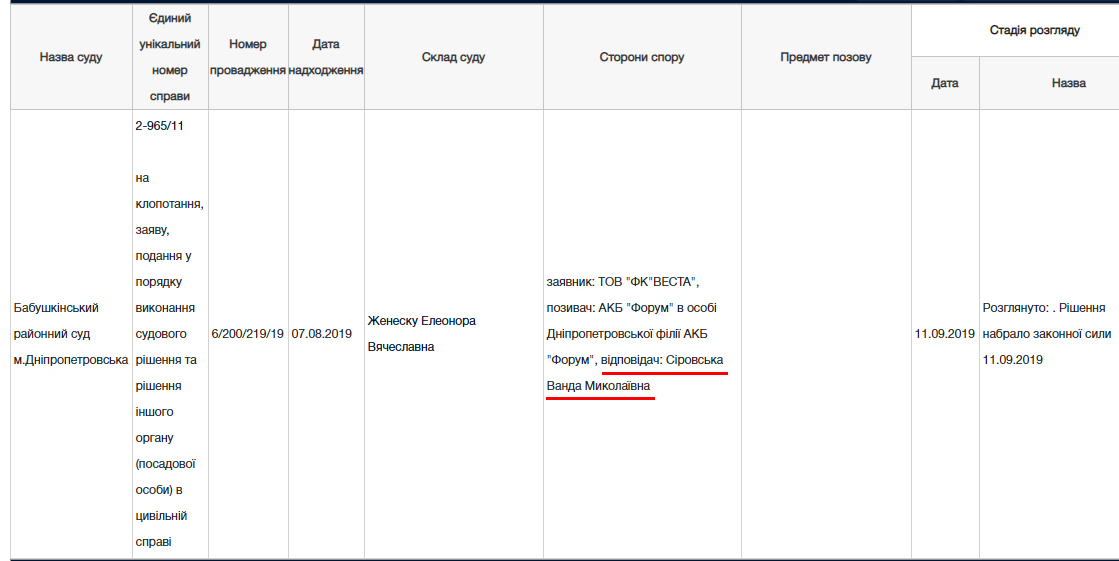Click the 'Дата надходження' column header
This screenshot has width=1119, height=561.
325,57
